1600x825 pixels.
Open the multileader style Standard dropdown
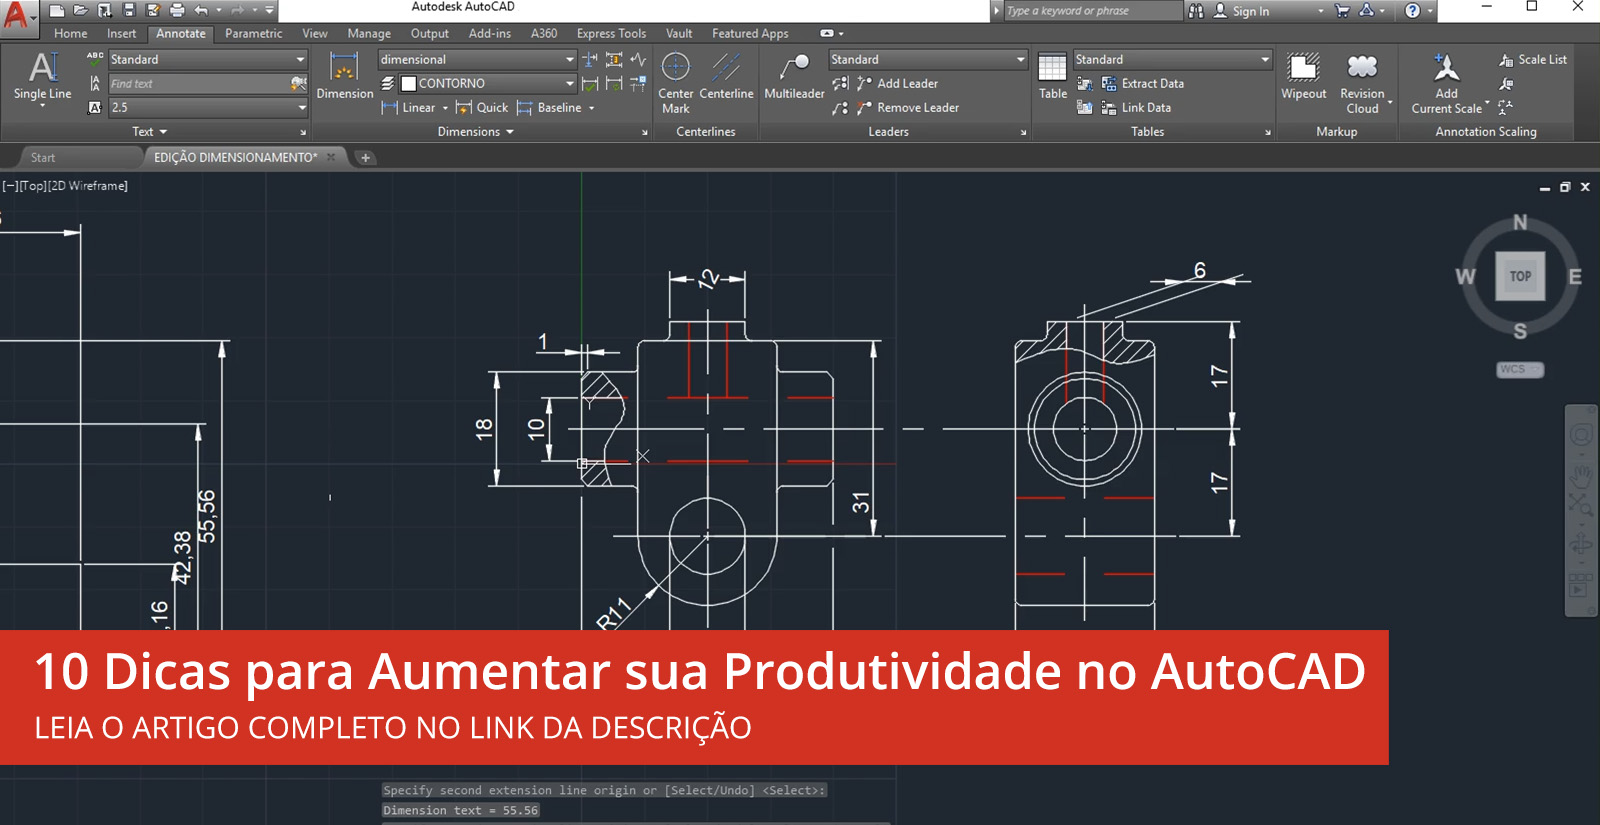[x=928, y=60]
